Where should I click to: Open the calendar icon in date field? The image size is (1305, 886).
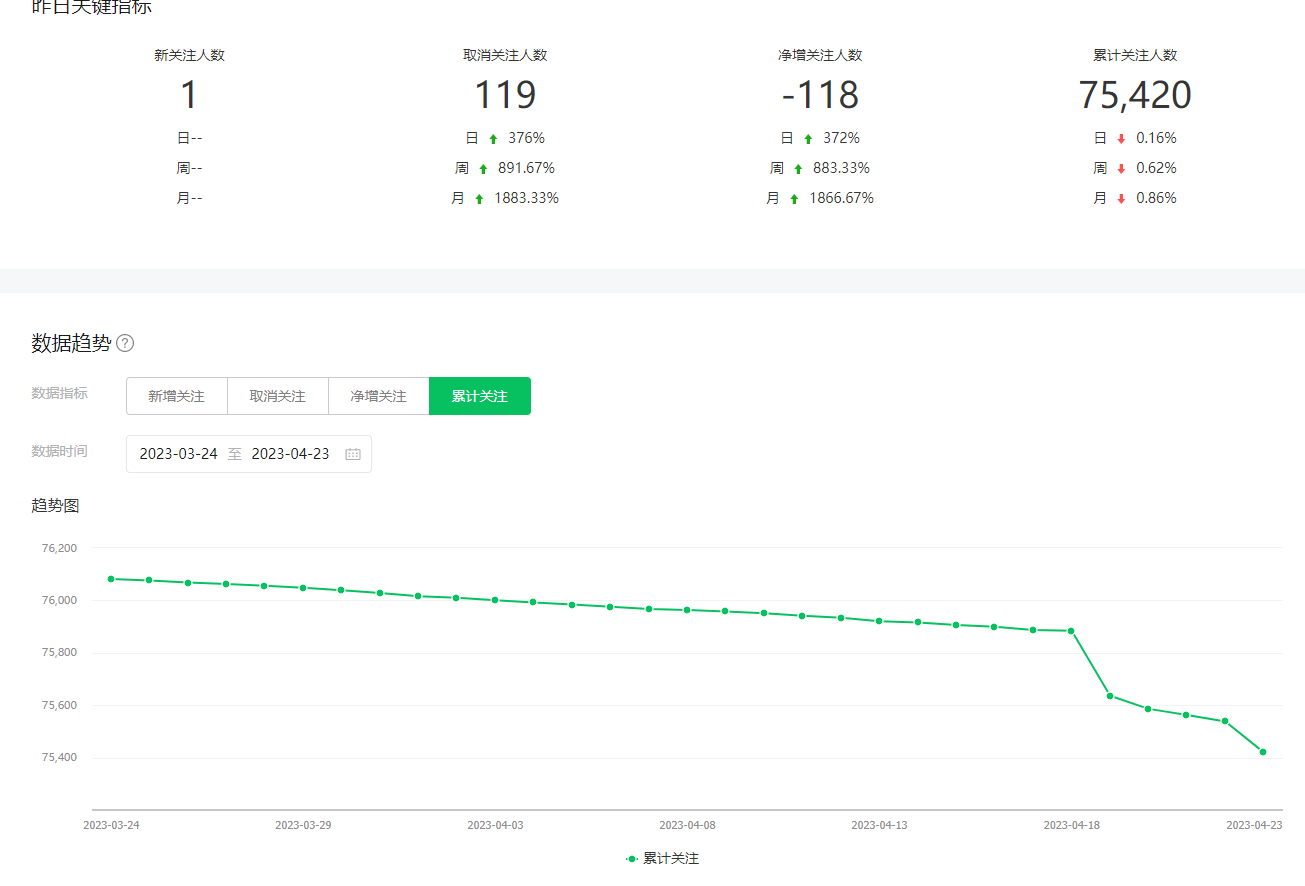pyautogui.click(x=353, y=454)
